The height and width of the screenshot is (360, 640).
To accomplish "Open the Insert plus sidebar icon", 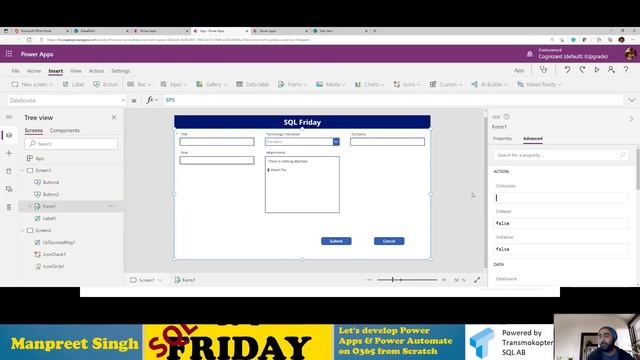I will pos(9,153).
